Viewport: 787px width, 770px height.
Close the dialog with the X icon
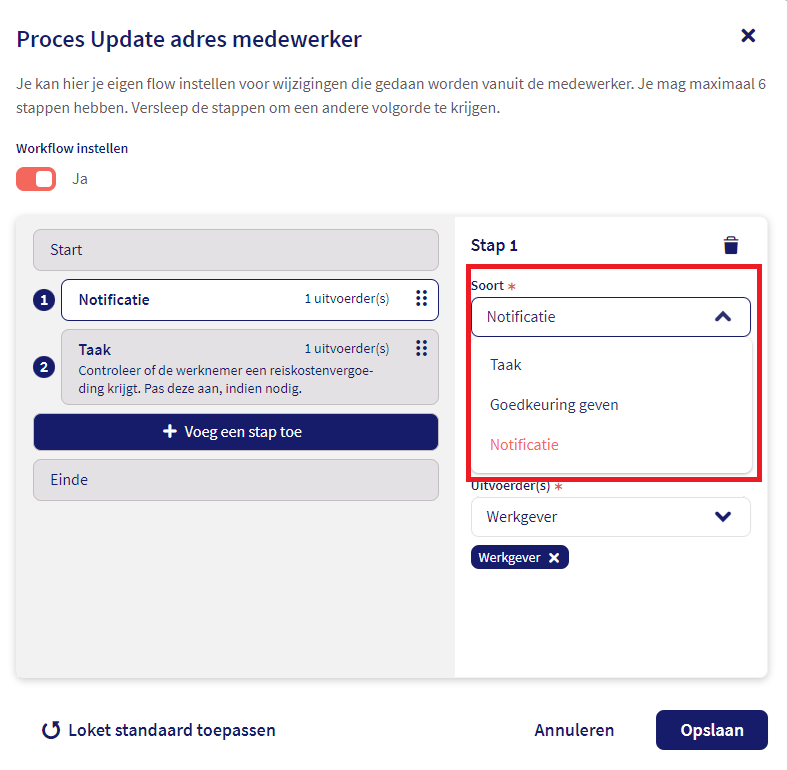(748, 36)
